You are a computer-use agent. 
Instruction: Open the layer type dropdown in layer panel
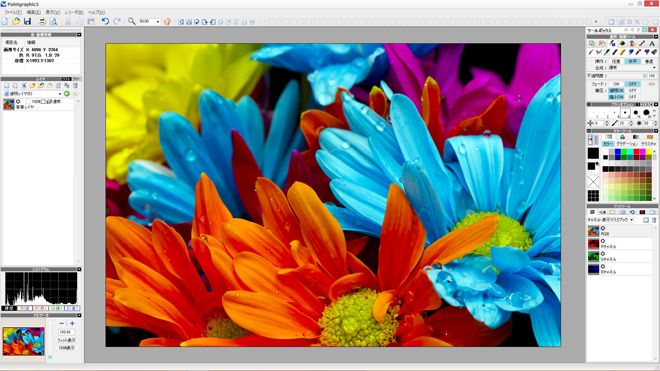(60, 94)
